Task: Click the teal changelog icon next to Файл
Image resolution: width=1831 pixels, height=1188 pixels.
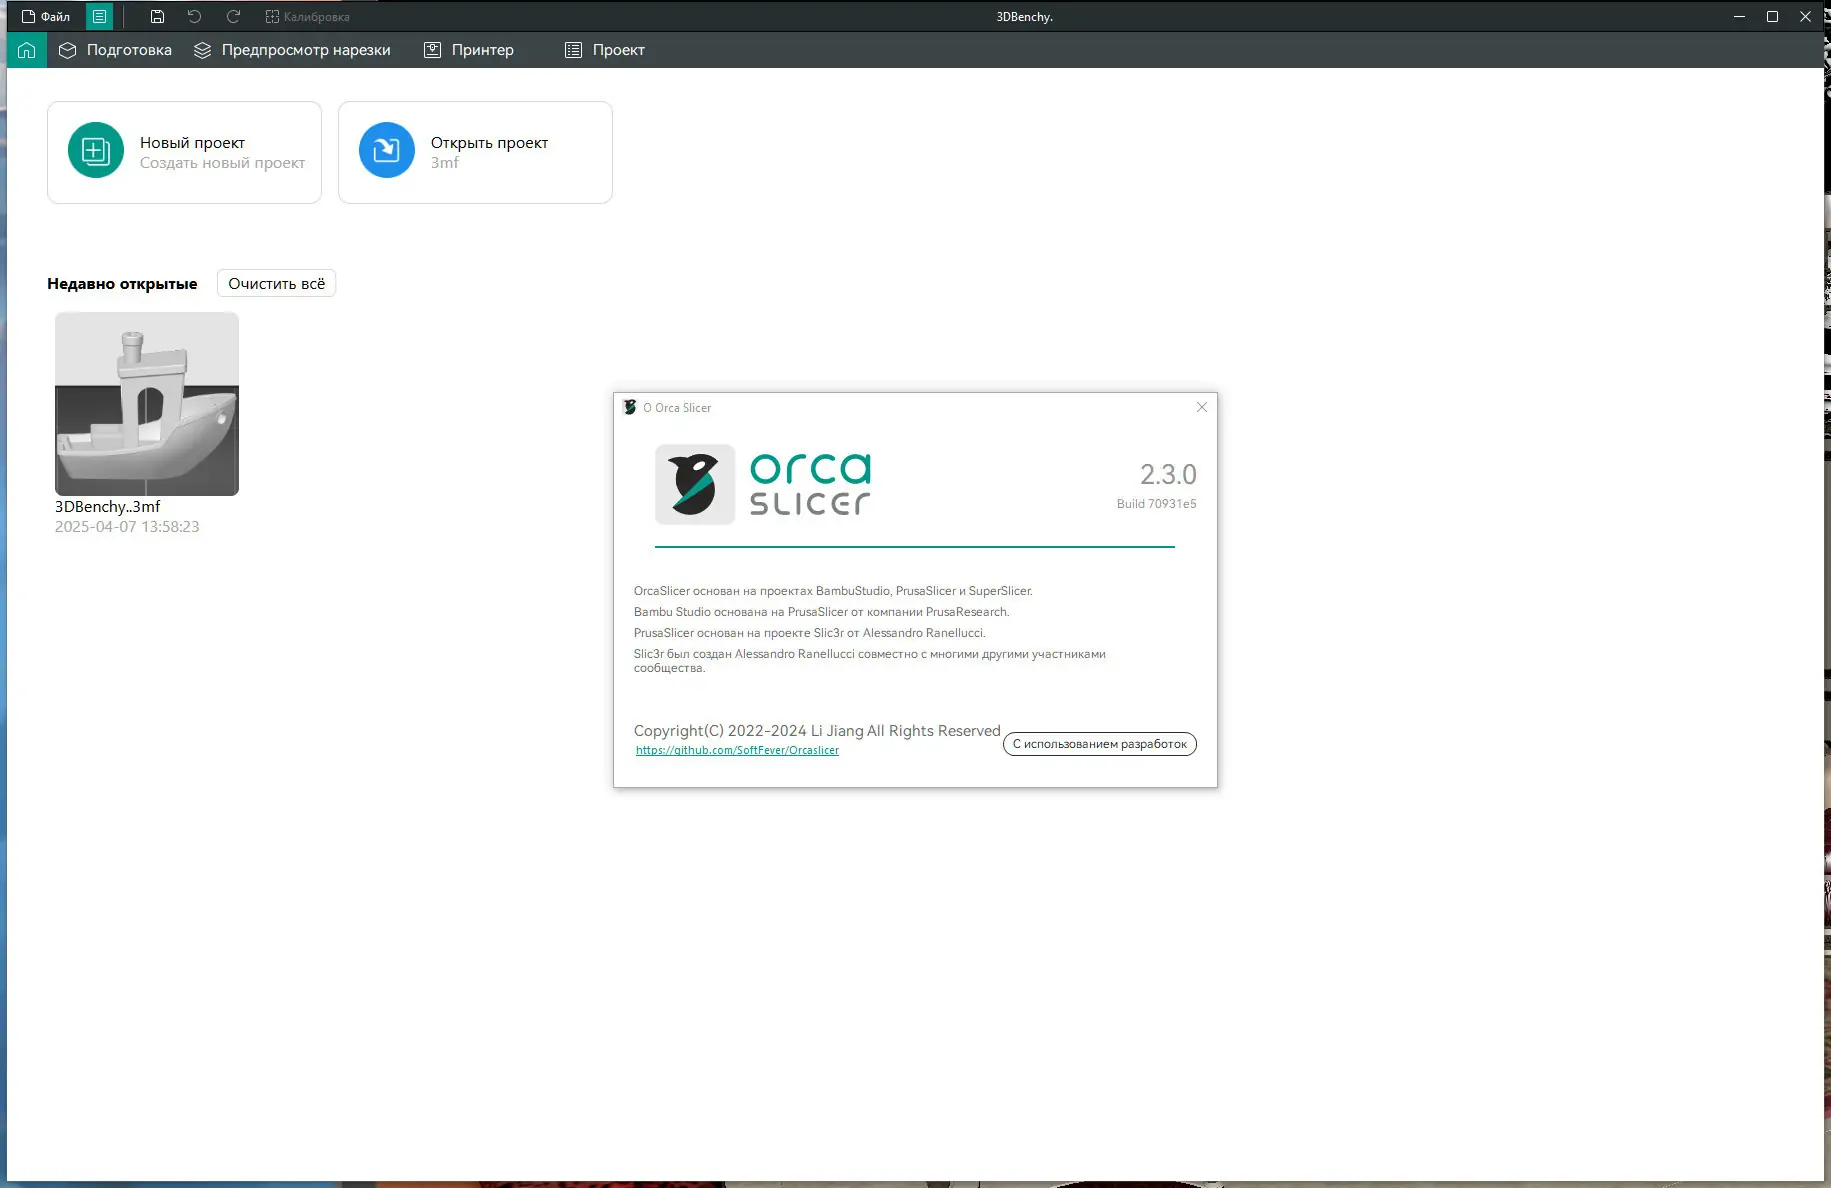Action: 99,16
